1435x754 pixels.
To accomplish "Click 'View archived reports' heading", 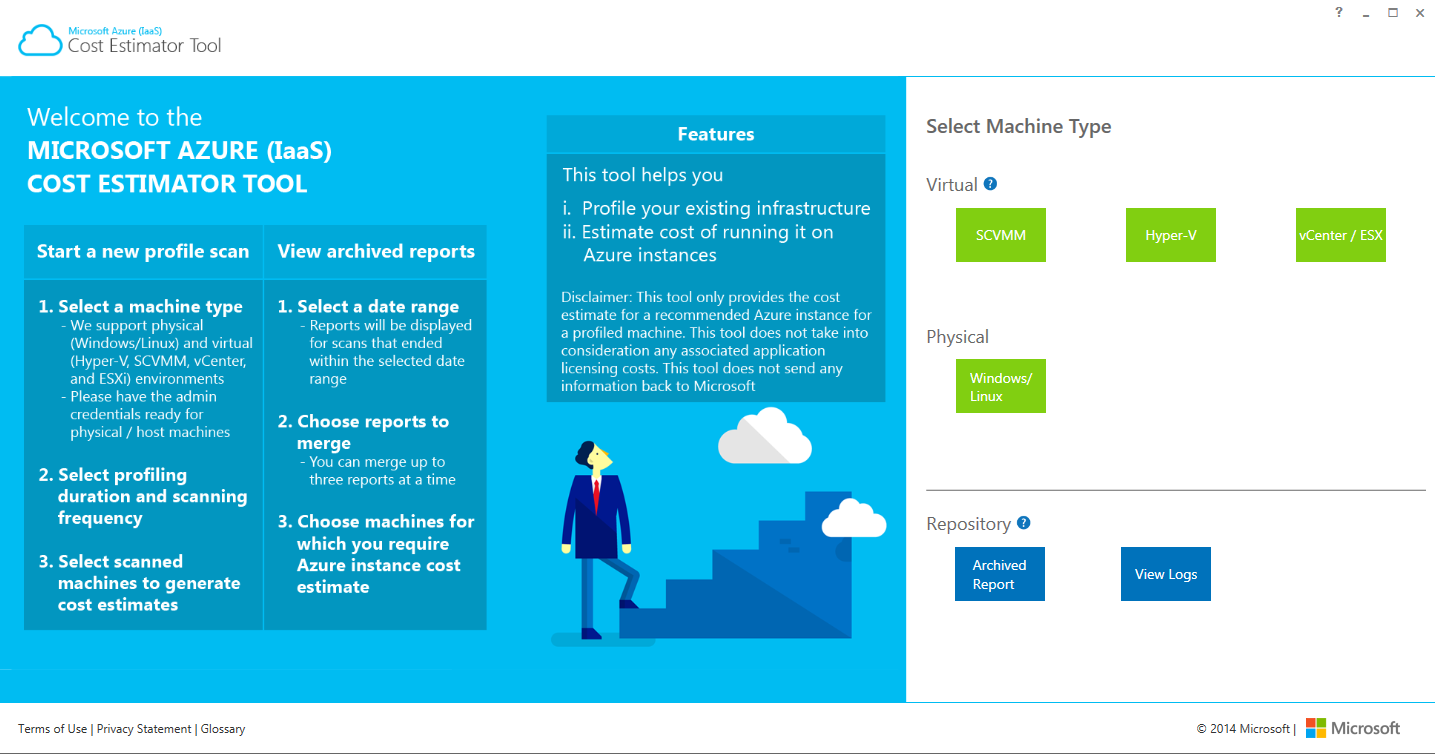I will coord(376,251).
